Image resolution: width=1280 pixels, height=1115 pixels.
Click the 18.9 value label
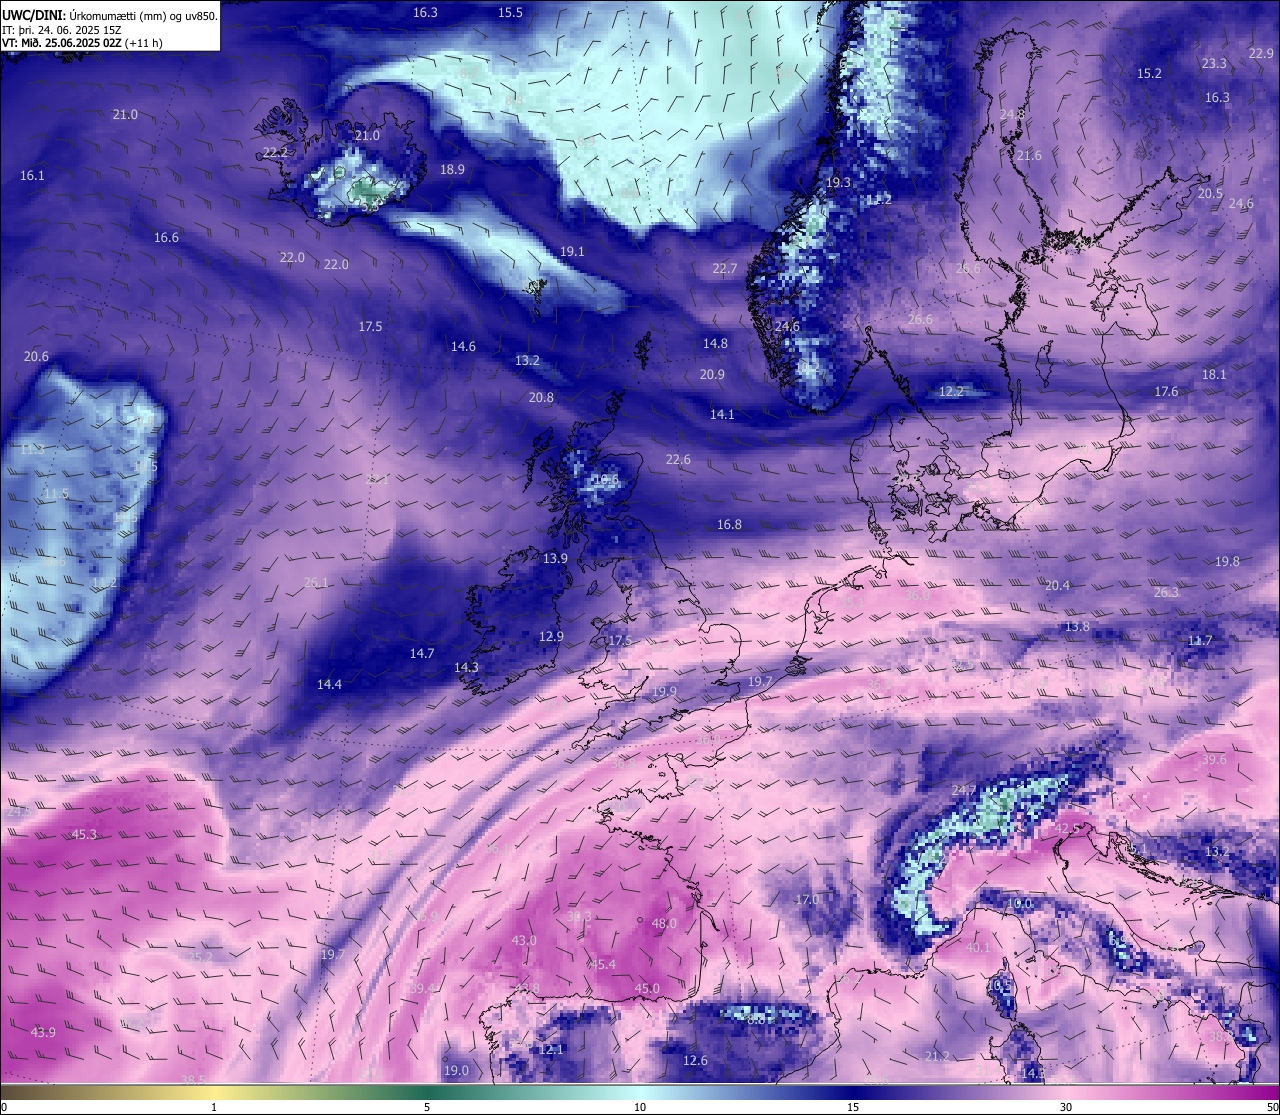coord(453,169)
